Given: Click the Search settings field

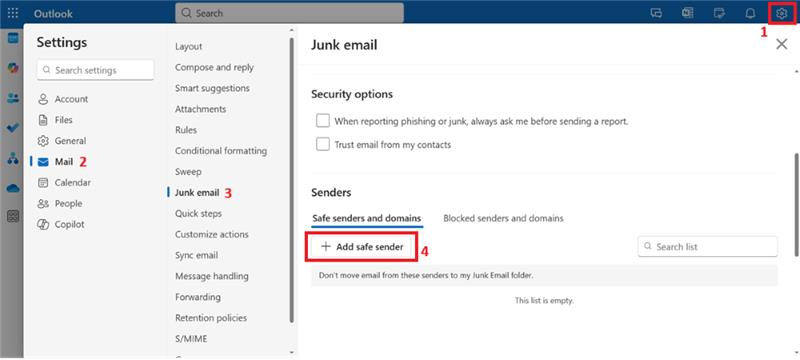Looking at the screenshot, I should click(x=95, y=70).
